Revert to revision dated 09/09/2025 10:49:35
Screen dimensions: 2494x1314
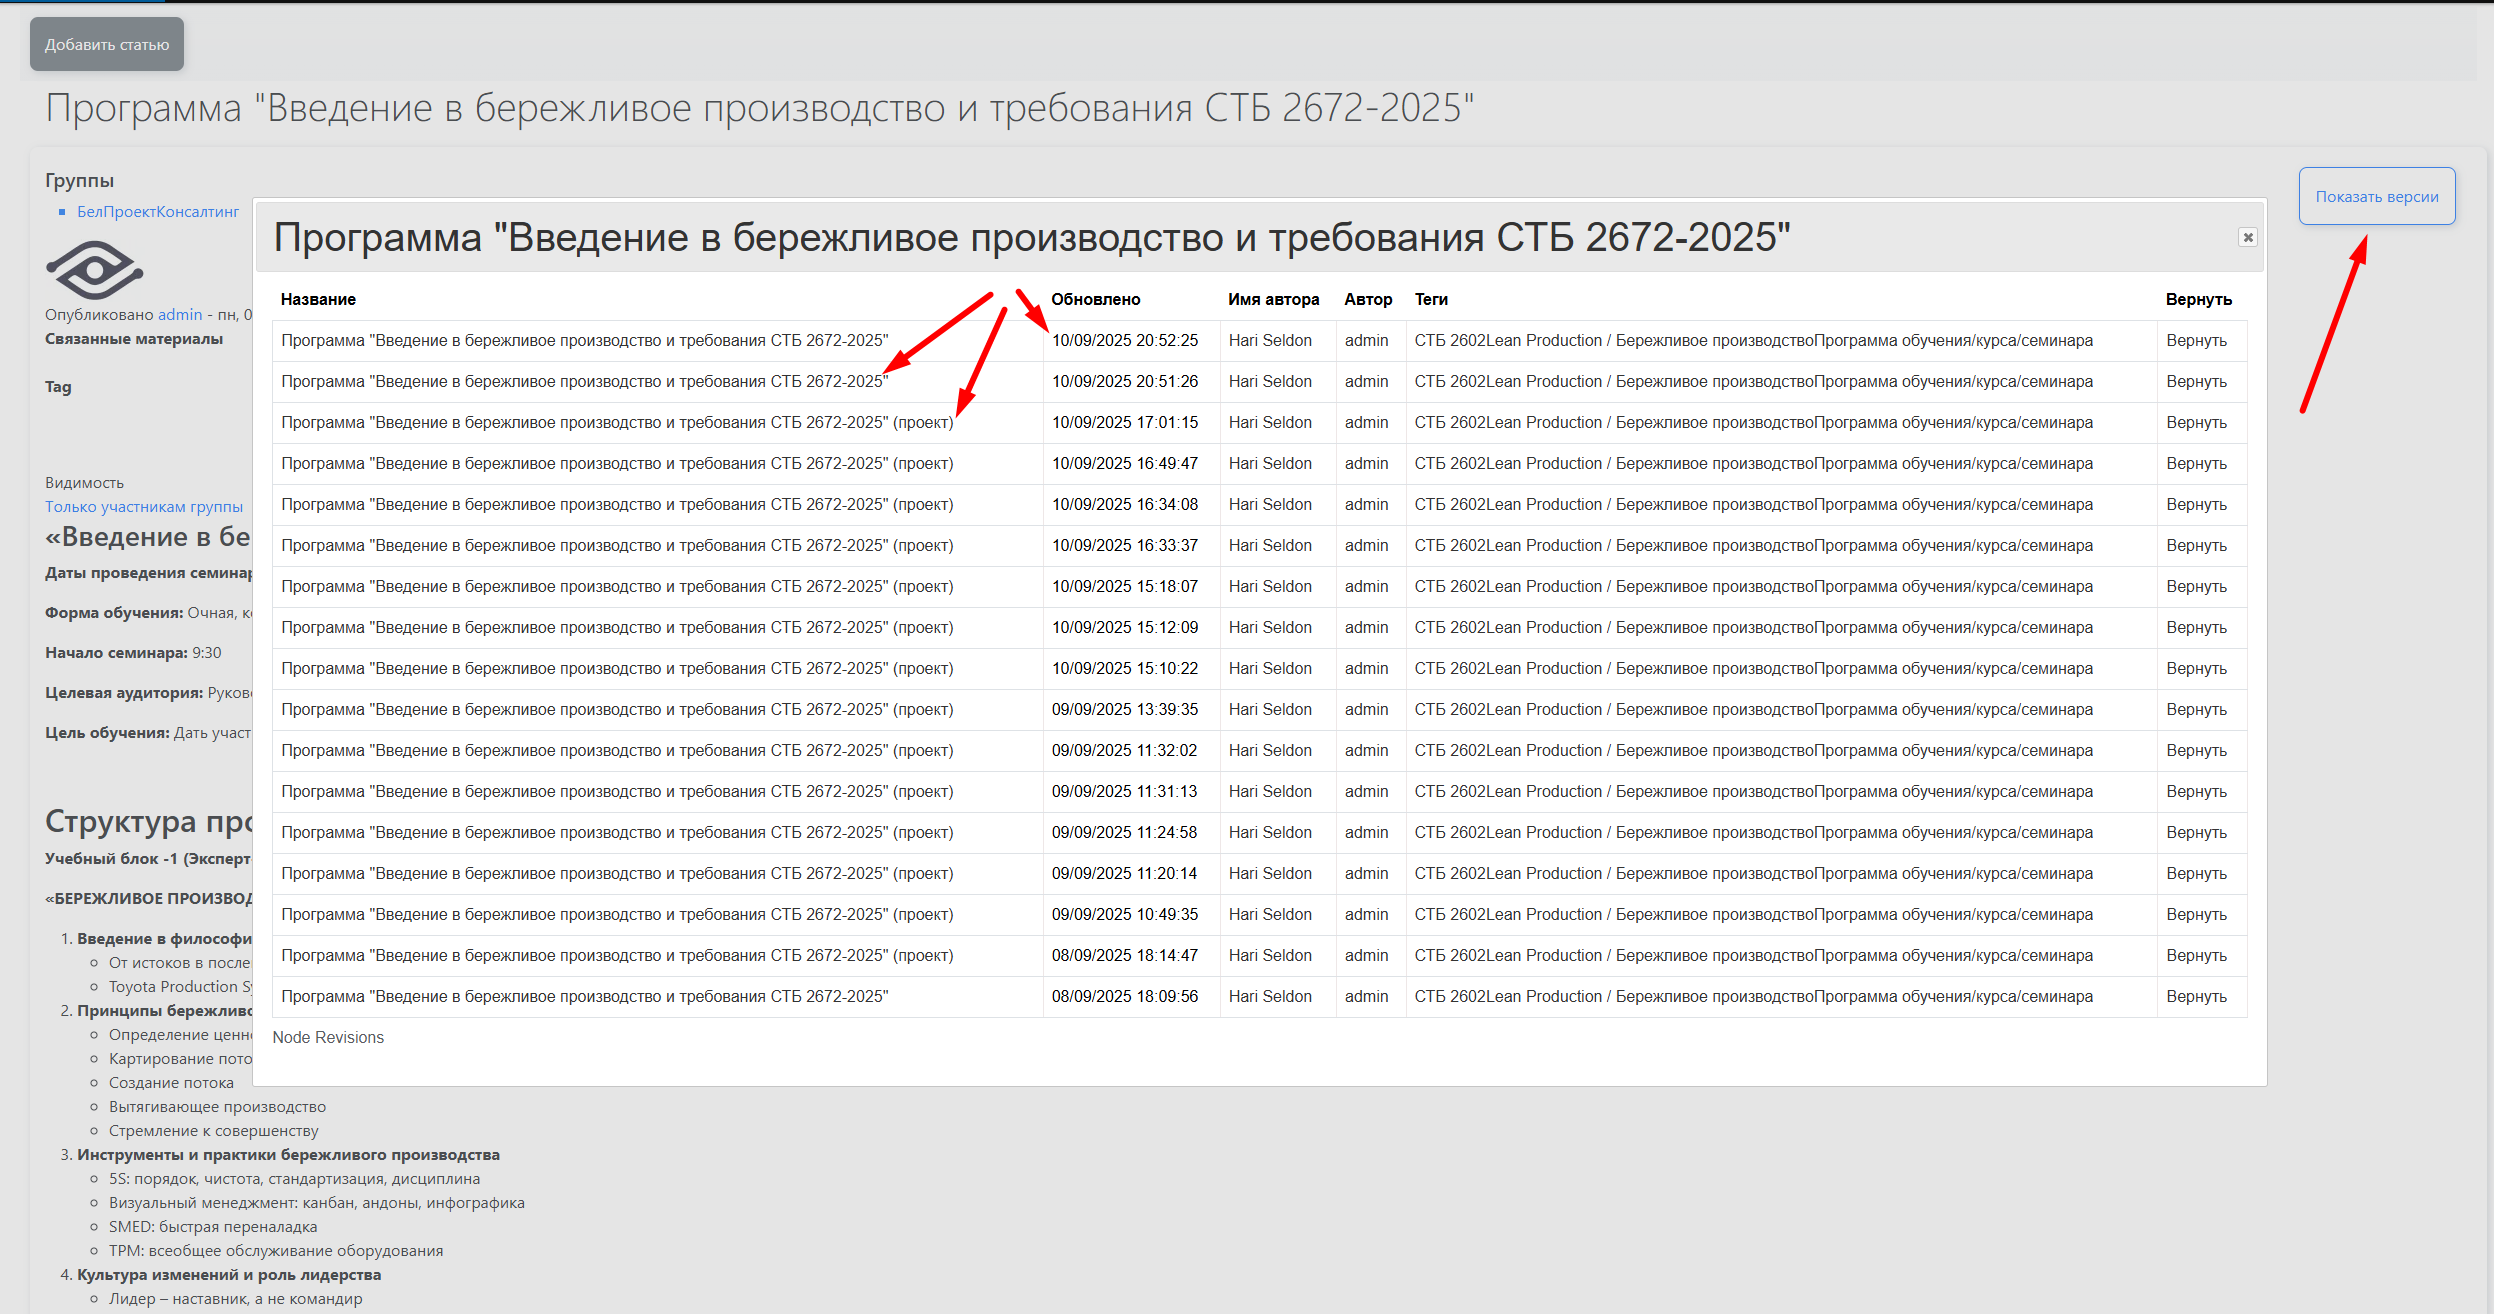pos(2196,915)
